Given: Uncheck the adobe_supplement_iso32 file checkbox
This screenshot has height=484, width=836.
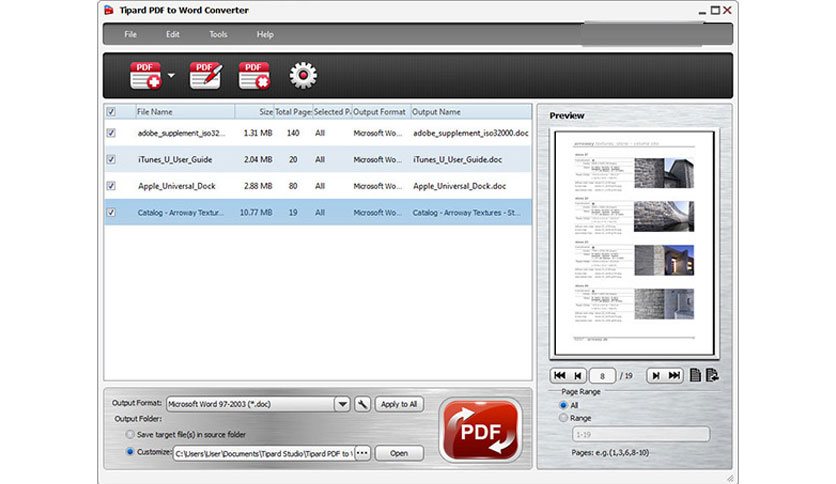Looking at the screenshot, I should pyautogui.click(x=111, y=133).
